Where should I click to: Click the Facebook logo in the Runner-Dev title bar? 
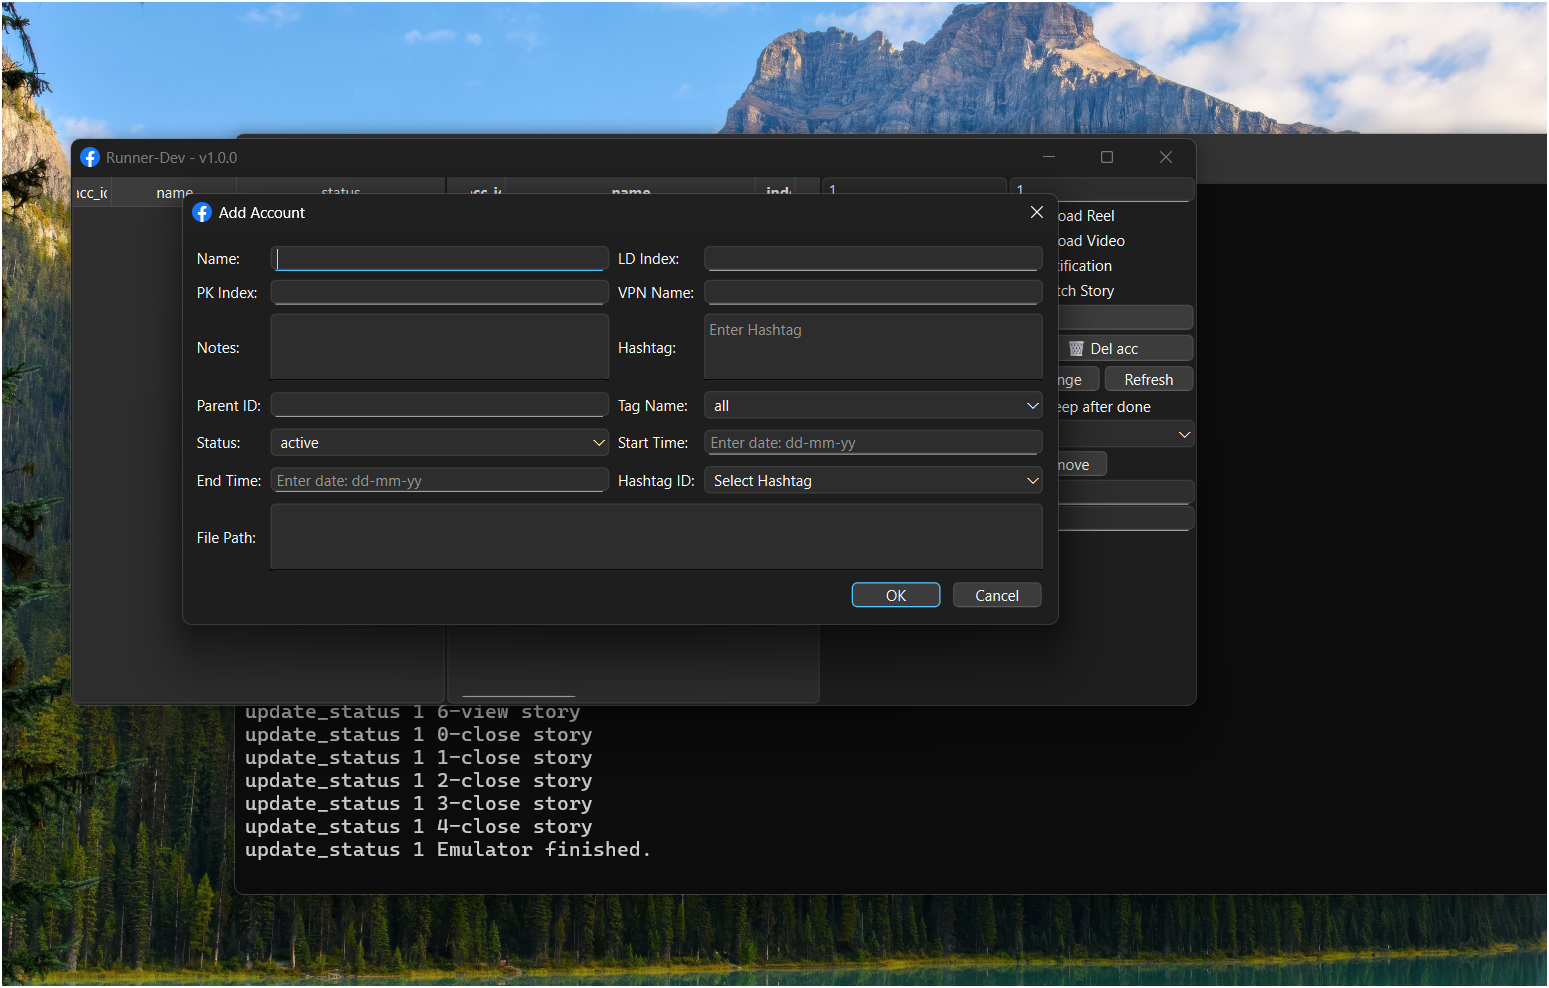pyautogui.click(x=90, y=157)
